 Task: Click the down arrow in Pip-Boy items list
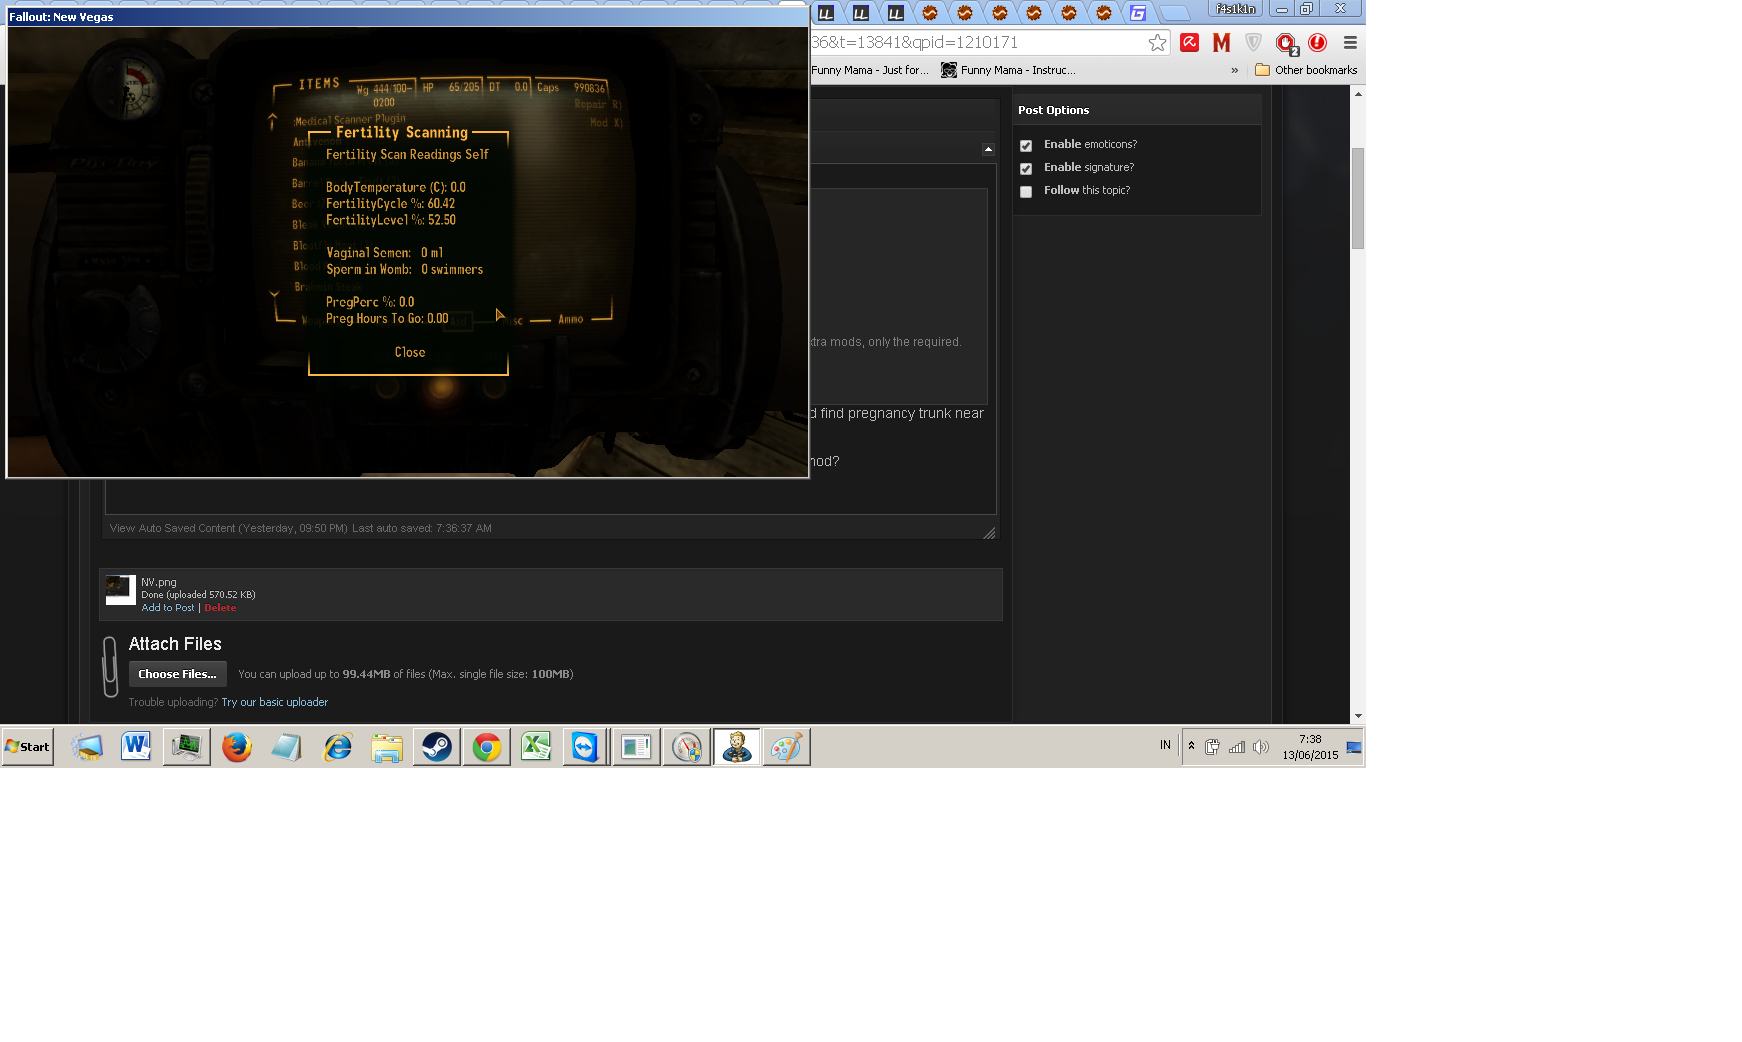click(274, 294)
